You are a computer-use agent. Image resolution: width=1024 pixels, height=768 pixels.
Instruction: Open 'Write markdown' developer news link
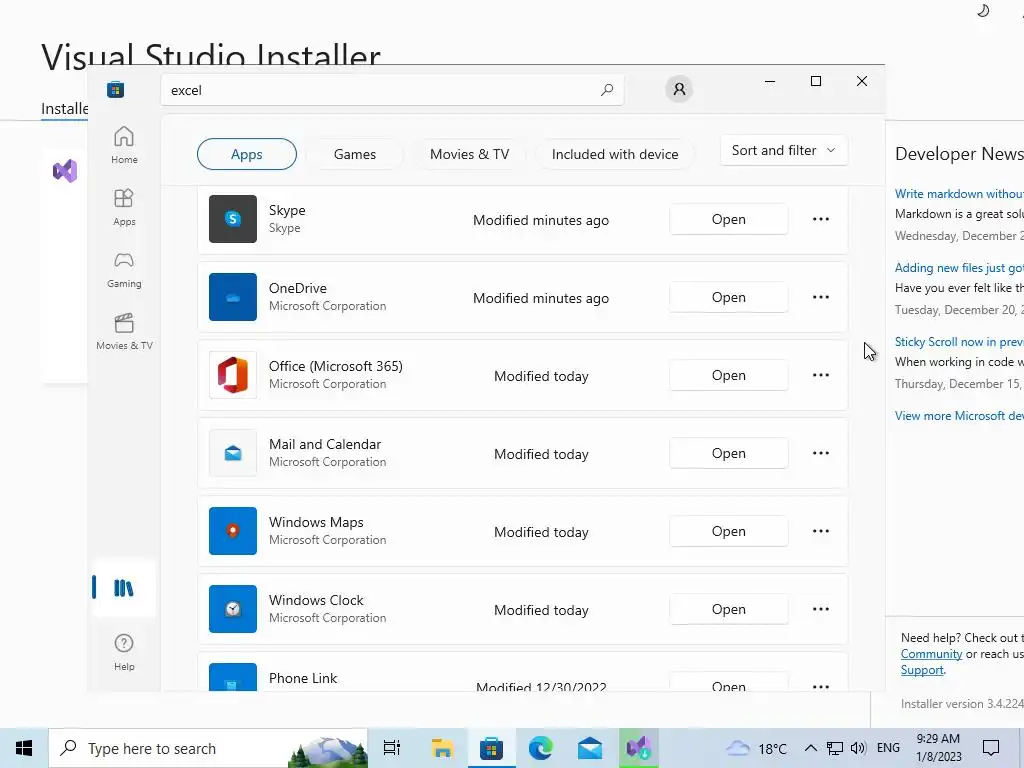pos(959,193)
